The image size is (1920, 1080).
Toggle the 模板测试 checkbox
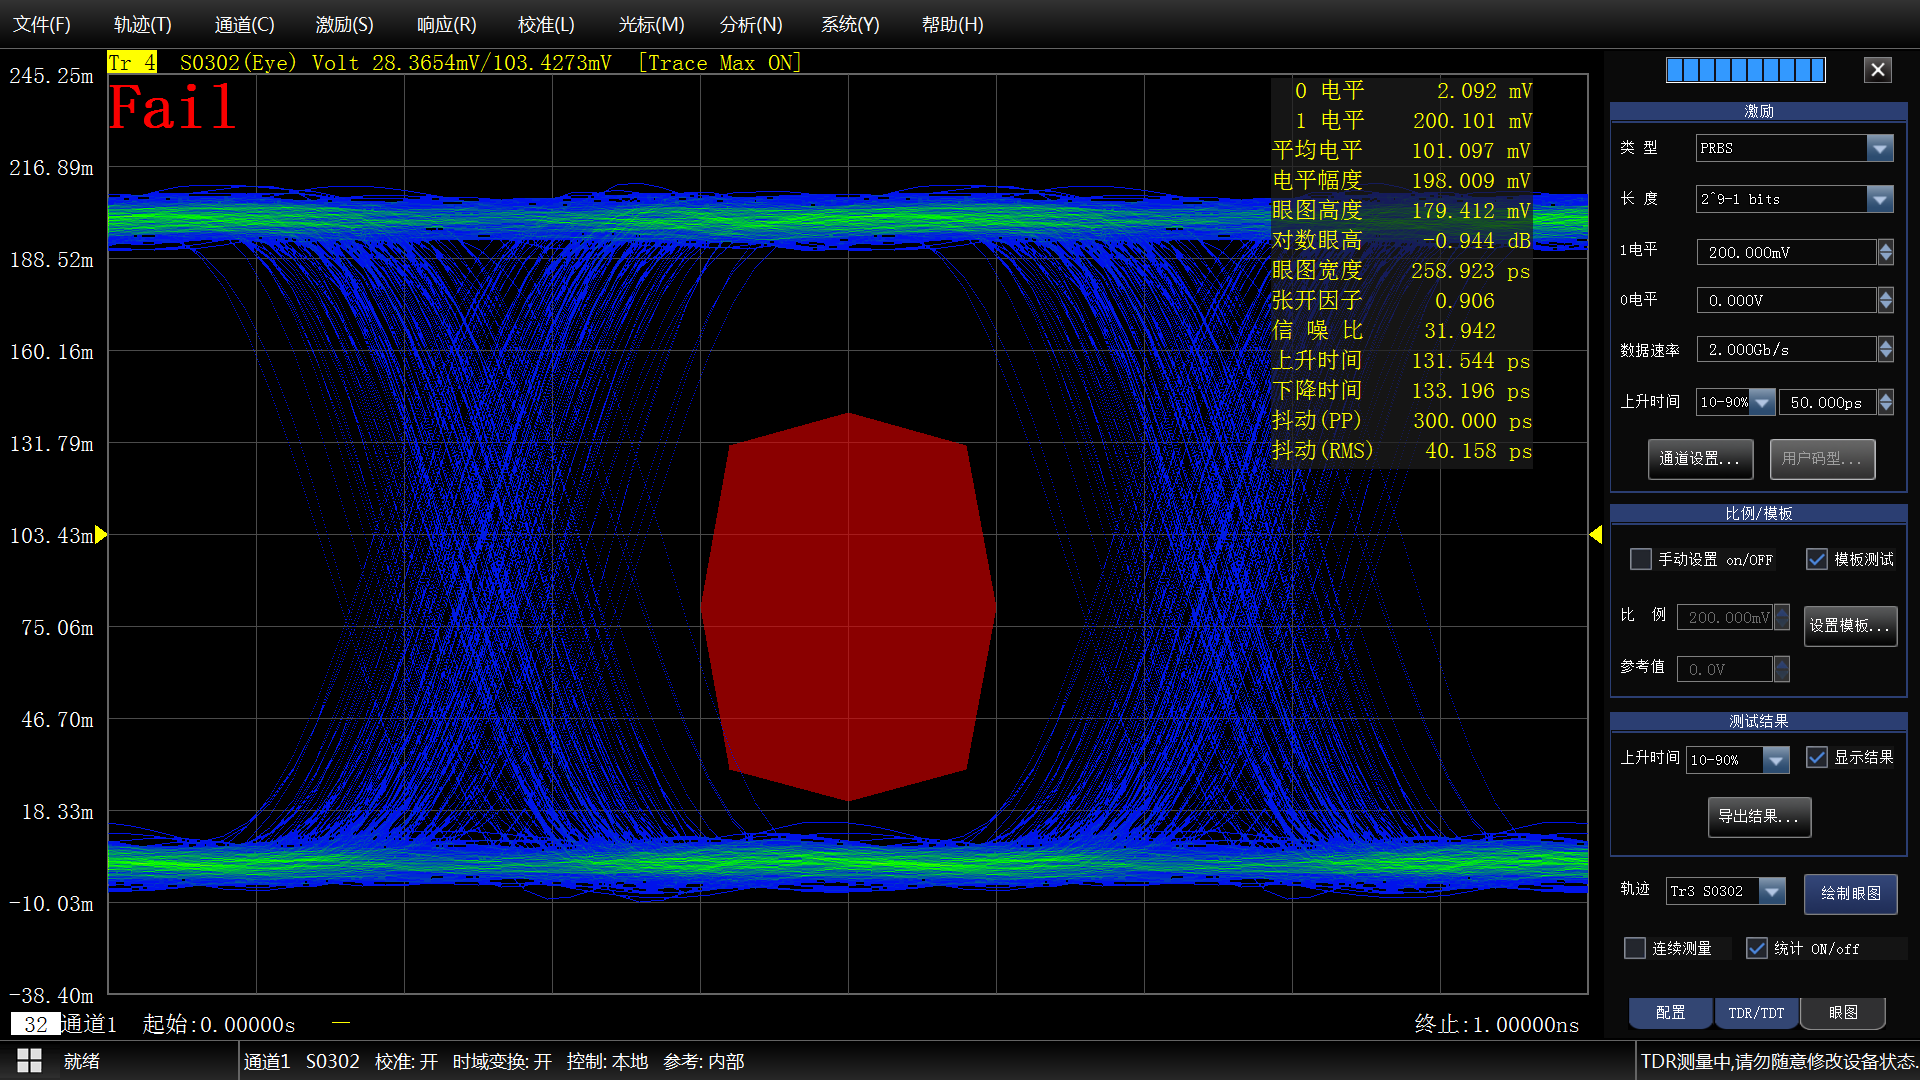point(1817,559)
